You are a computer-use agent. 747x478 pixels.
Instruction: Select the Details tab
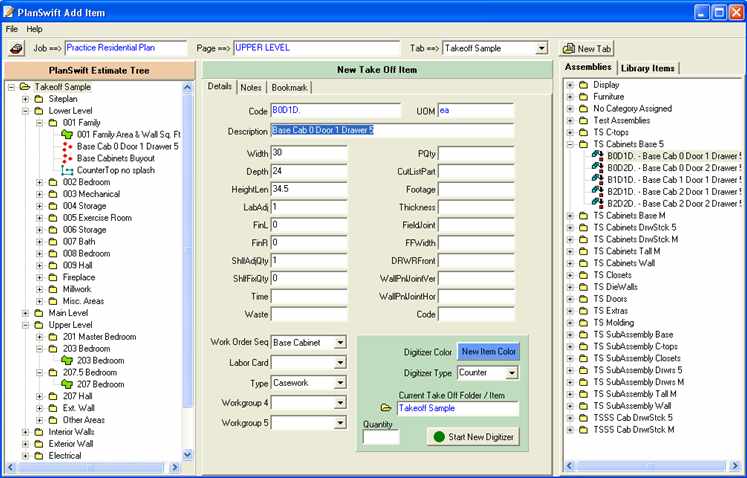pyautogui.click(x=220, y=87)
